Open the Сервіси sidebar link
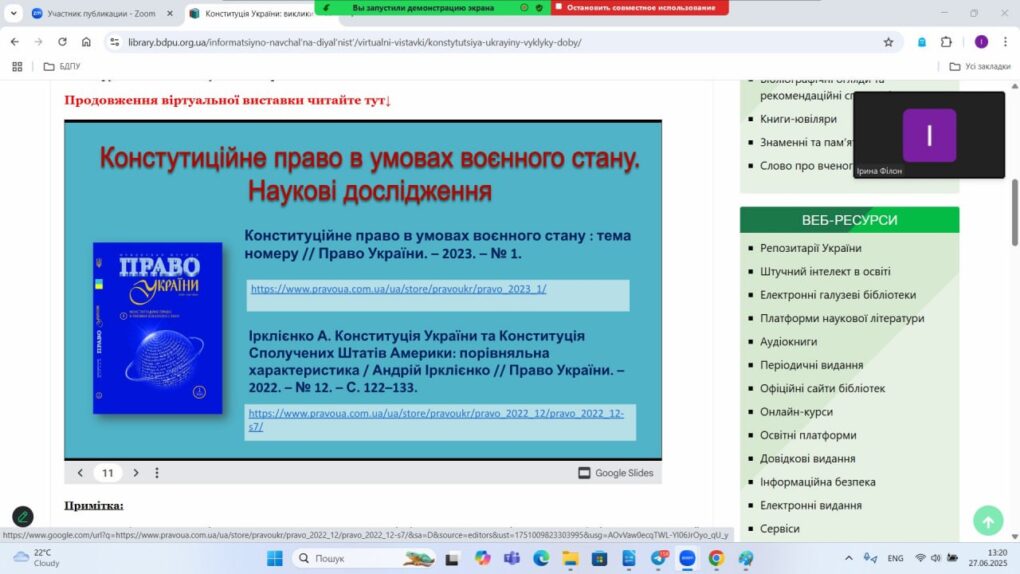Image resolution: width=1020 pixels, height=574 pixels. tap(779, 529)
